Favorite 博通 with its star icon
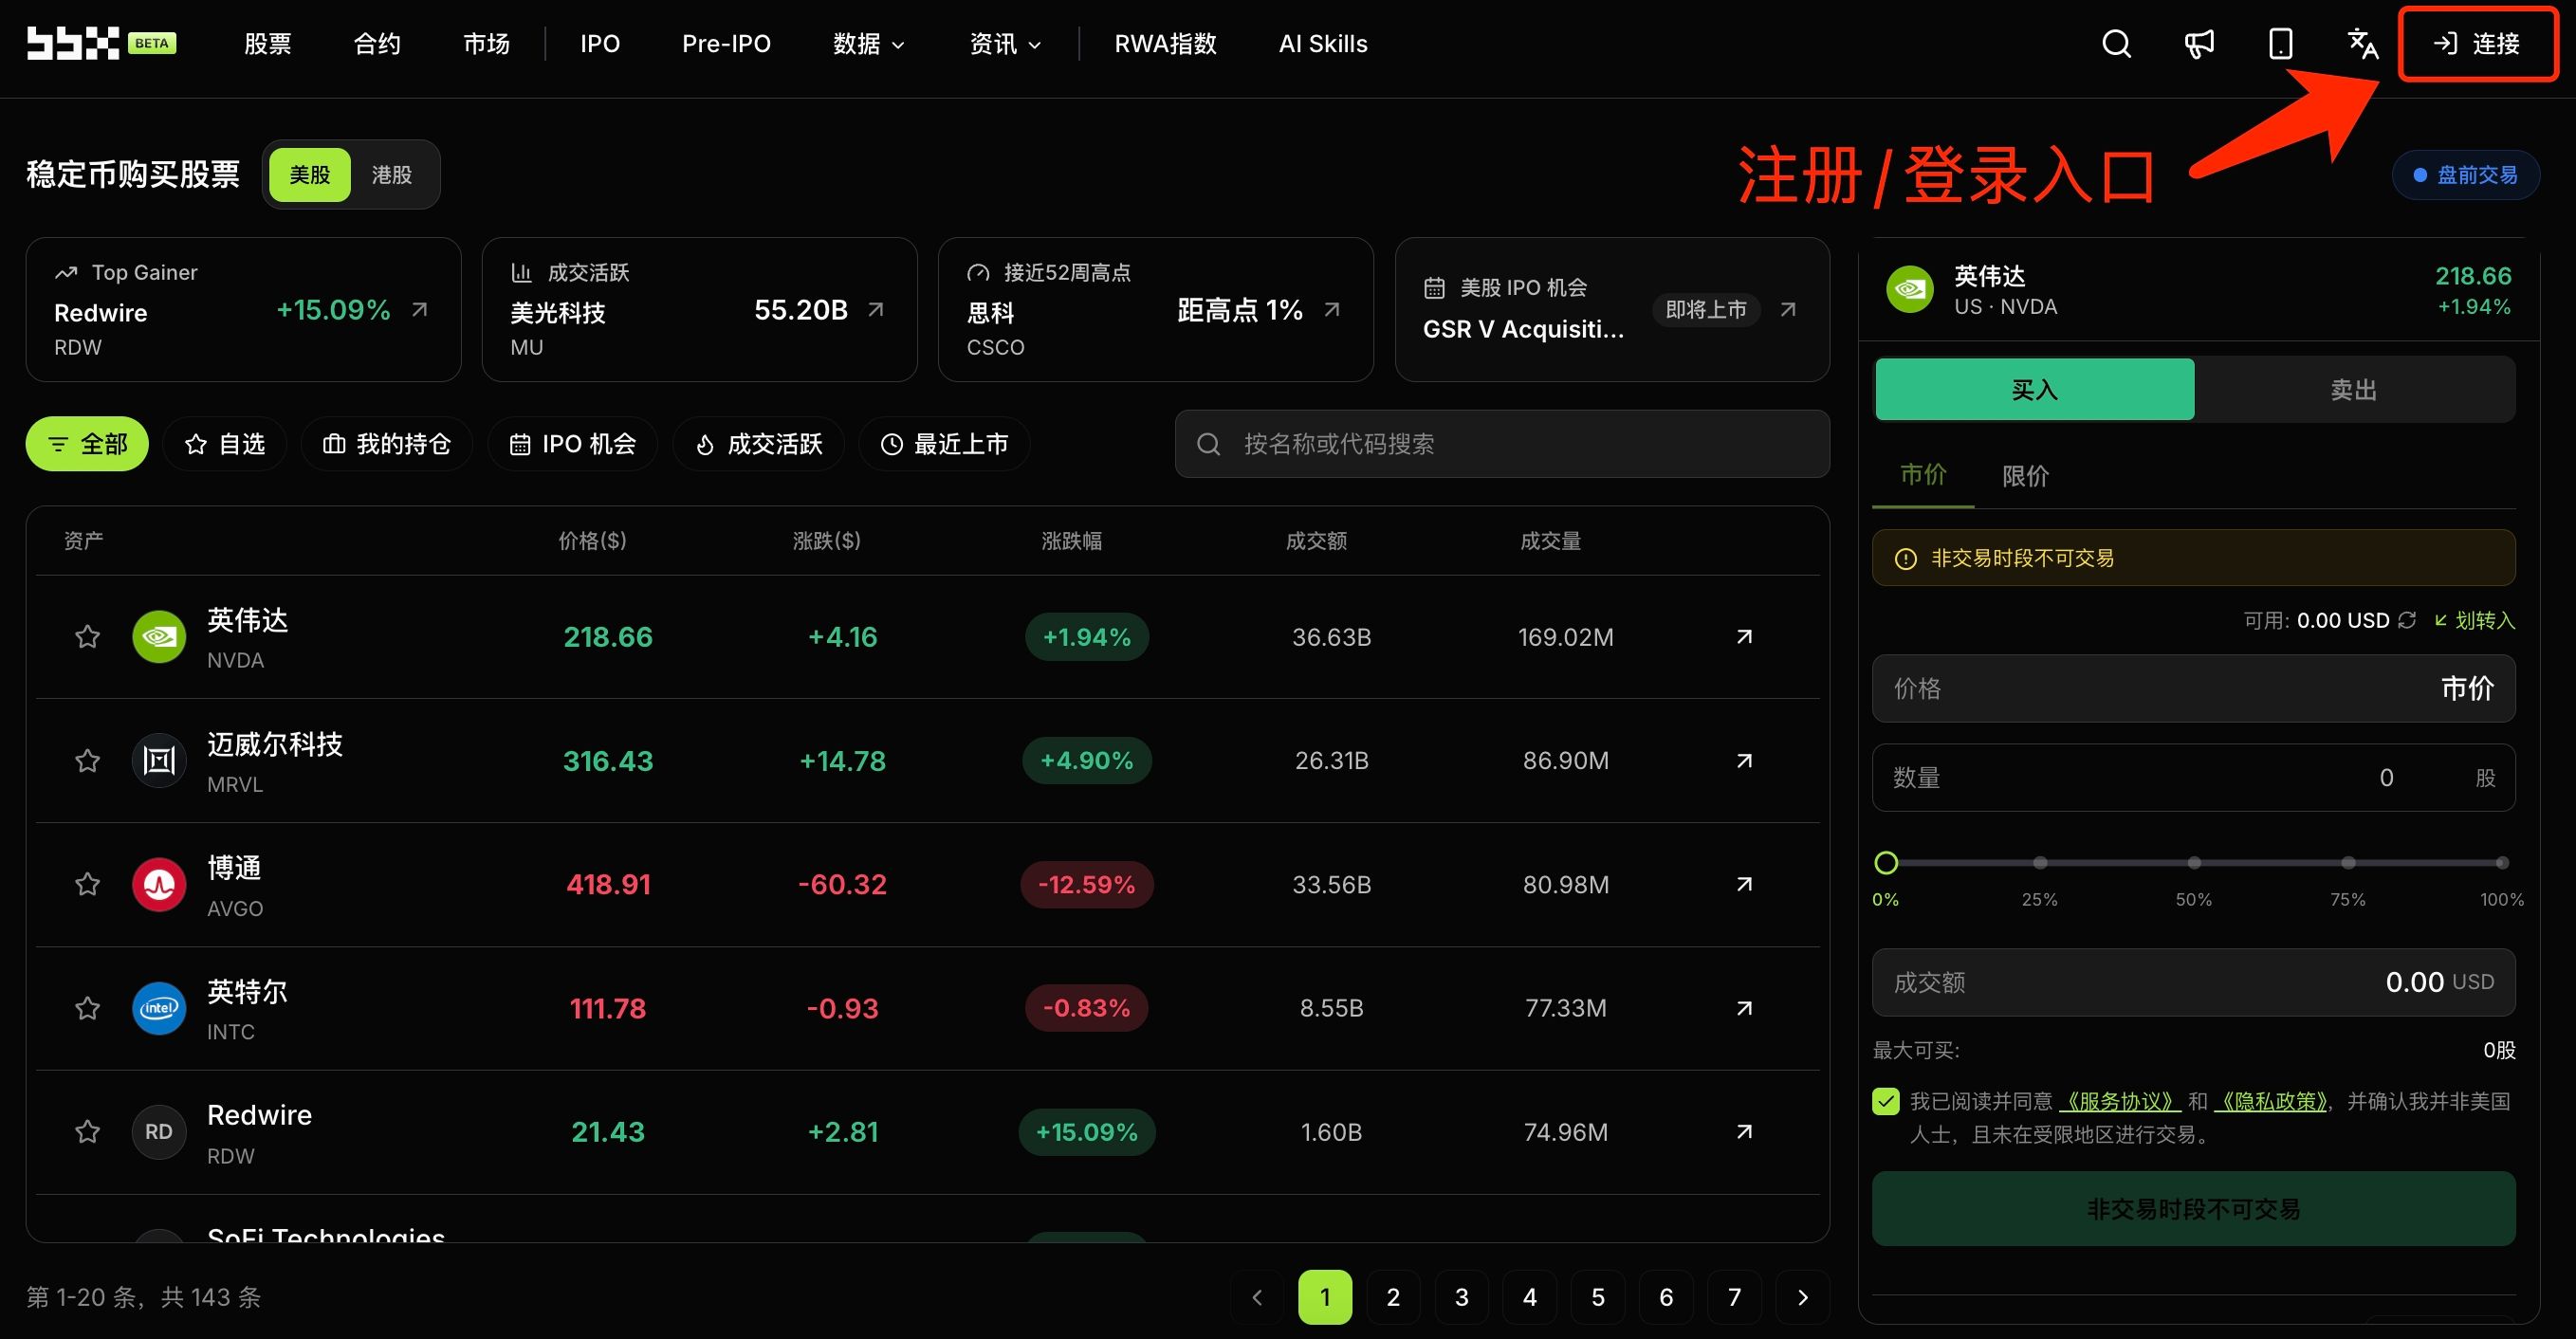Image resolution: width=2576 pixels, height=1339 pixels. 88,884
